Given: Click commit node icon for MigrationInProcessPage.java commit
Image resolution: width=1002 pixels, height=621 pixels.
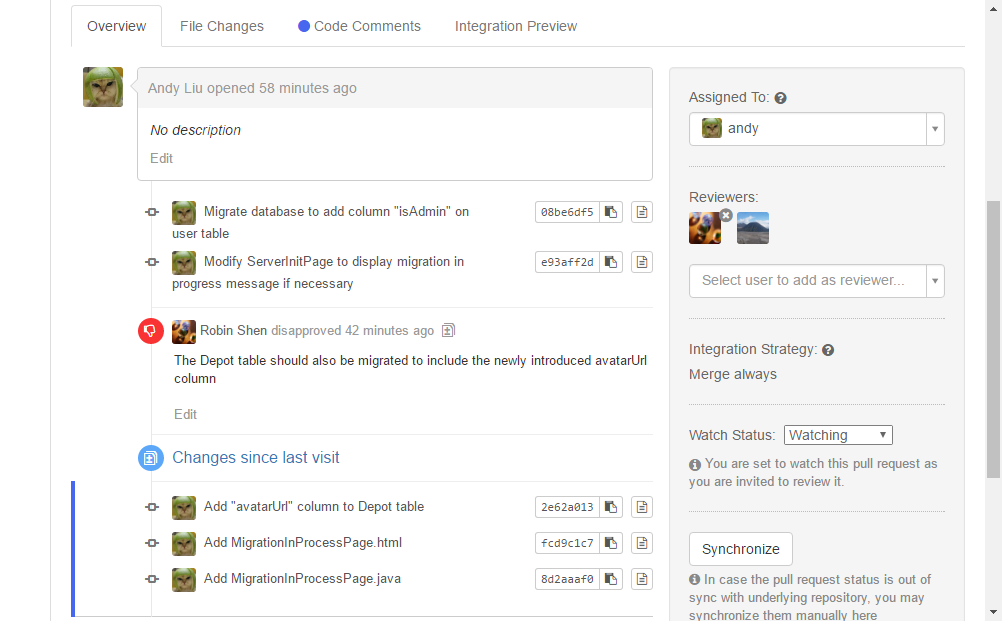Looking at the screenshot, I should [151, 579].
